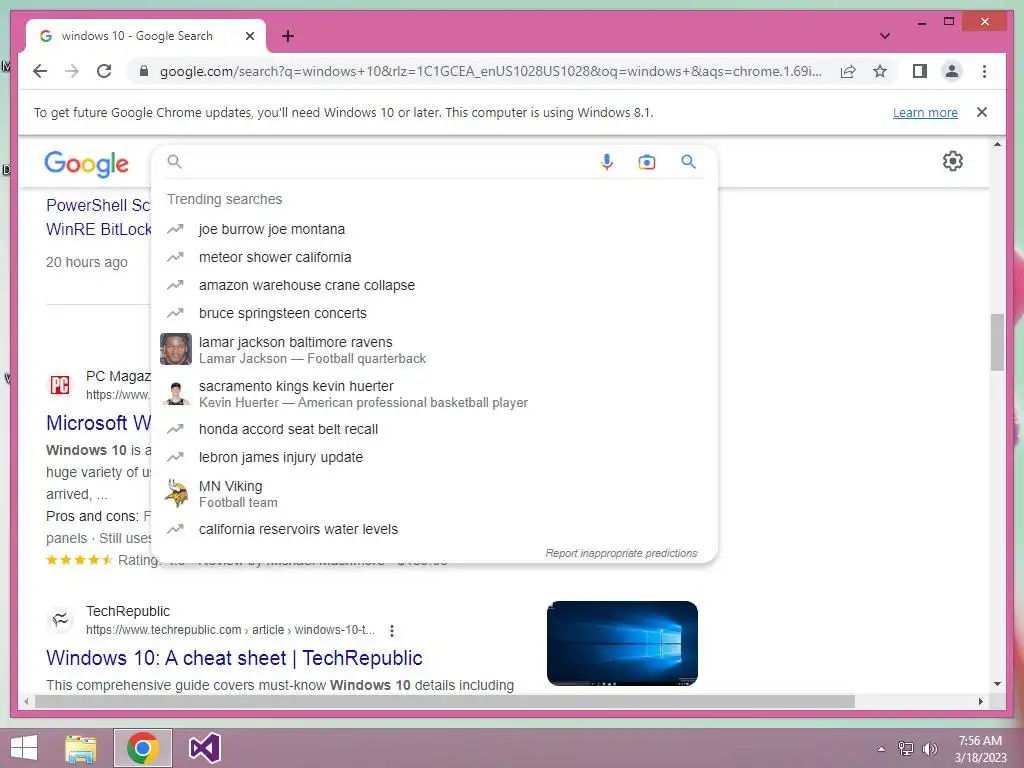Start voice search with the microphone icon
1024x768 pixels.
click(607, 162)
